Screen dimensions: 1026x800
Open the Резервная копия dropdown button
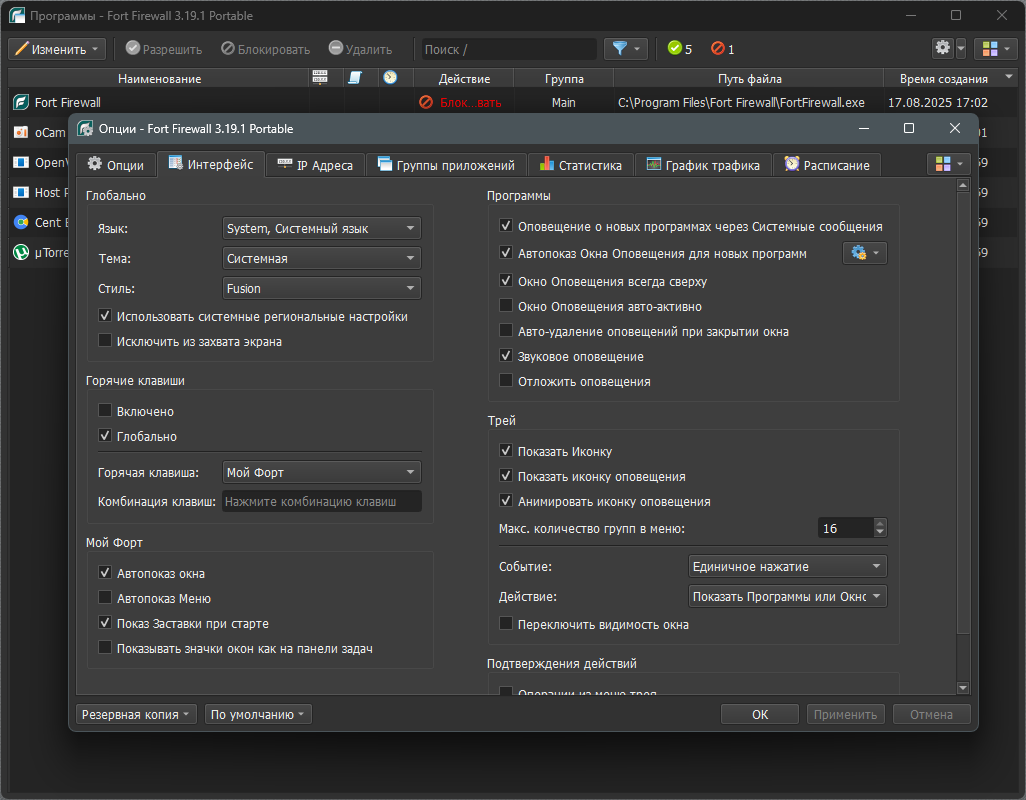point(135,714)
